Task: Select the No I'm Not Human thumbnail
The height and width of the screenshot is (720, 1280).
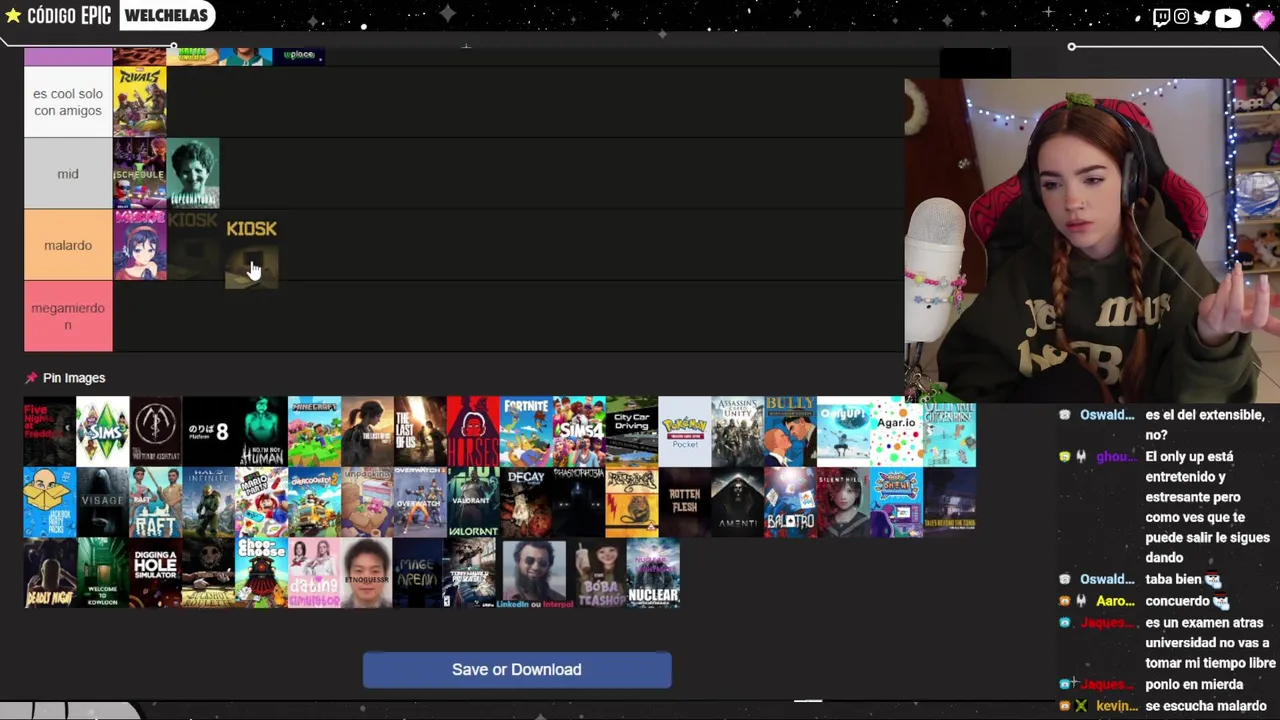Action: (261, 432)
